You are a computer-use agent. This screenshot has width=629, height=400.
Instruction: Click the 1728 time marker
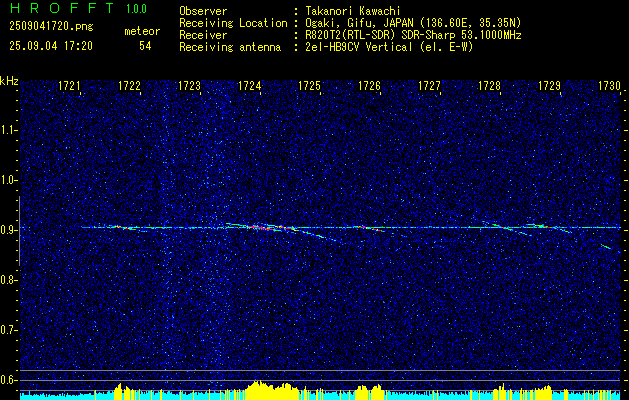pos(489,86)
